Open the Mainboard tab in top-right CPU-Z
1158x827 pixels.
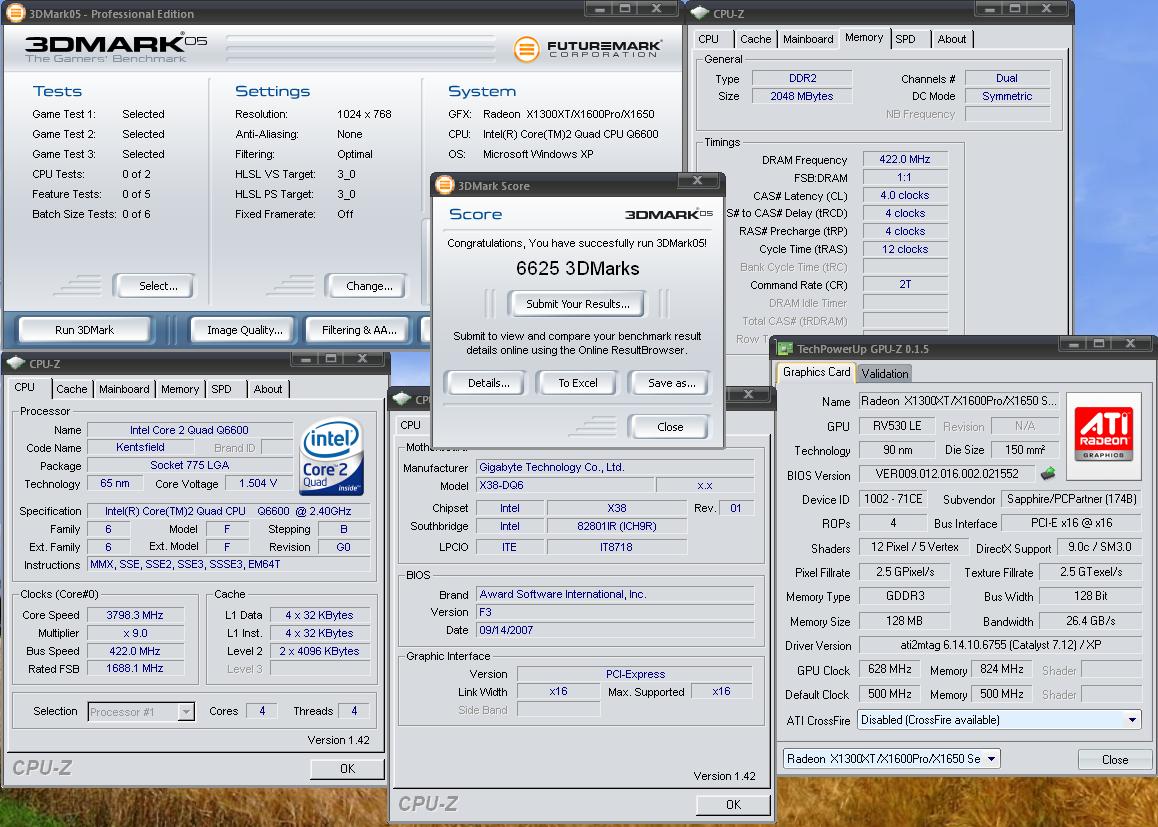click(x=808, y=39)
